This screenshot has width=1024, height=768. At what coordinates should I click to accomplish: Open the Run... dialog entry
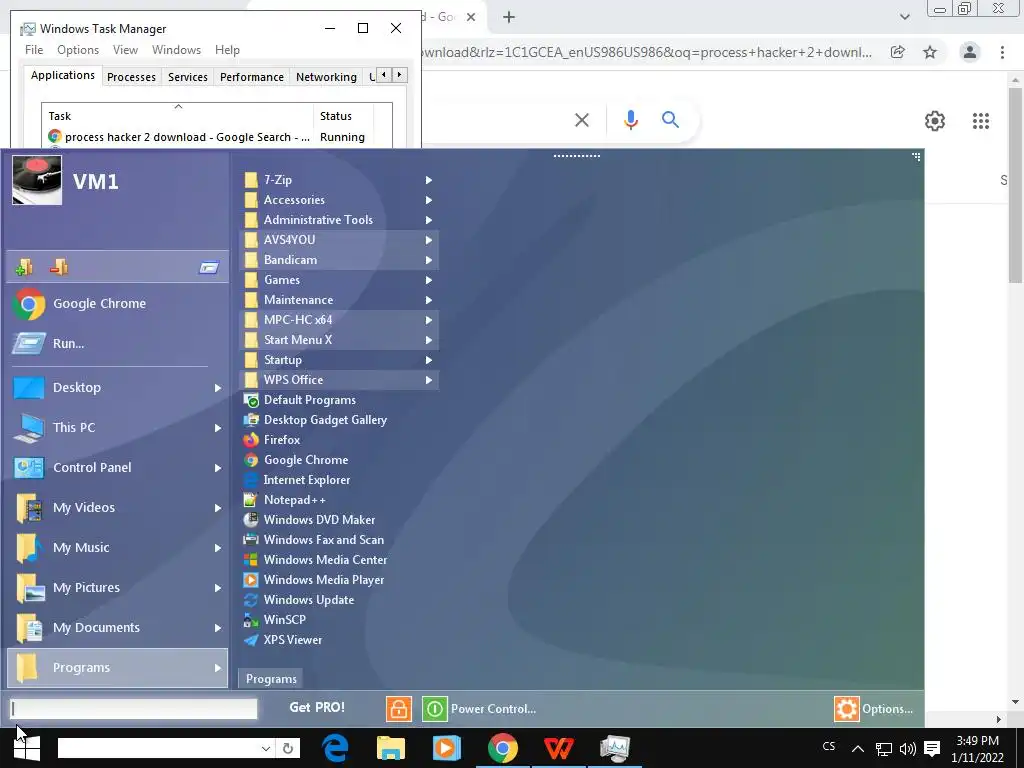pyautogui.click(x=118, y=344)
